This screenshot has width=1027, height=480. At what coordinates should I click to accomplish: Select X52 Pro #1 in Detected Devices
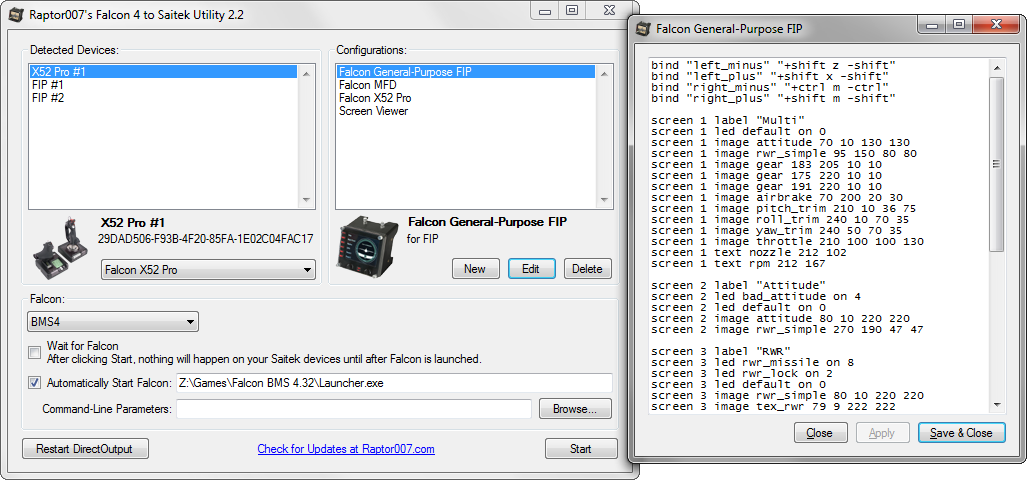pyautogui.click(x=163, y=71)
